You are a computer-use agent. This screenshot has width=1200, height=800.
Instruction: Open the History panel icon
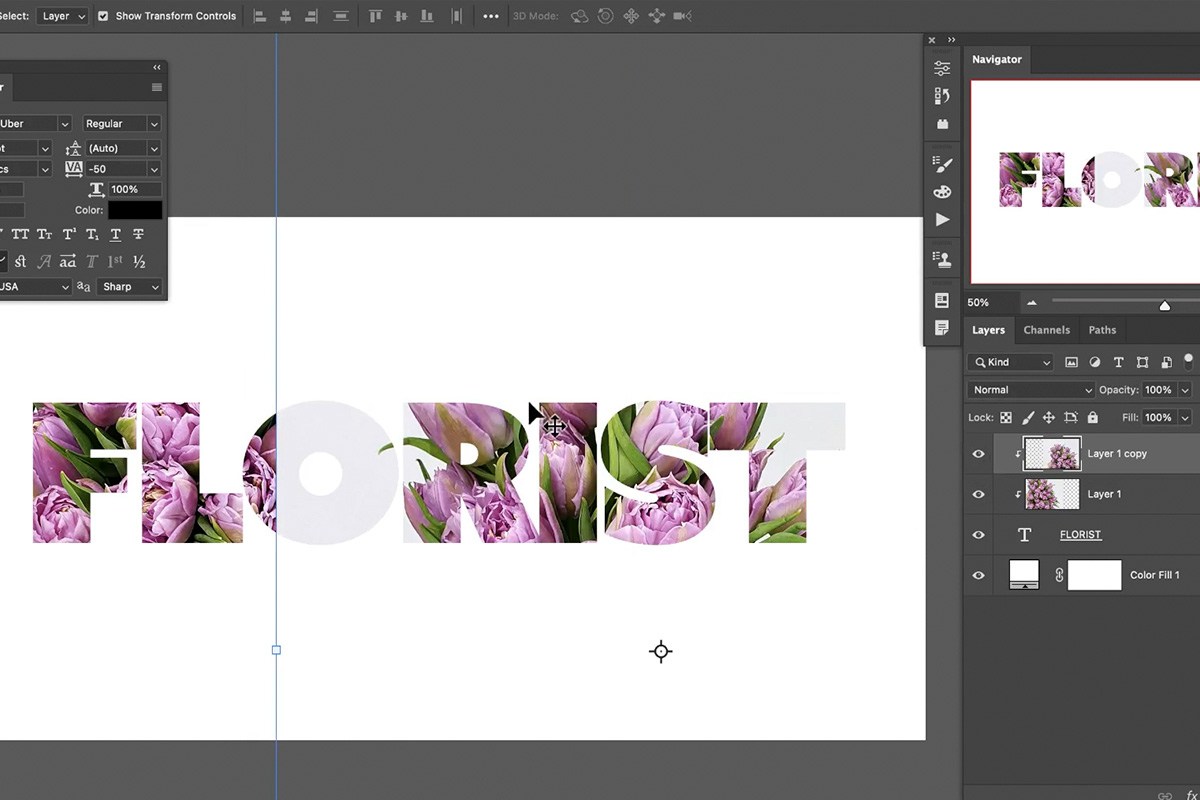[x=942, y=96]
